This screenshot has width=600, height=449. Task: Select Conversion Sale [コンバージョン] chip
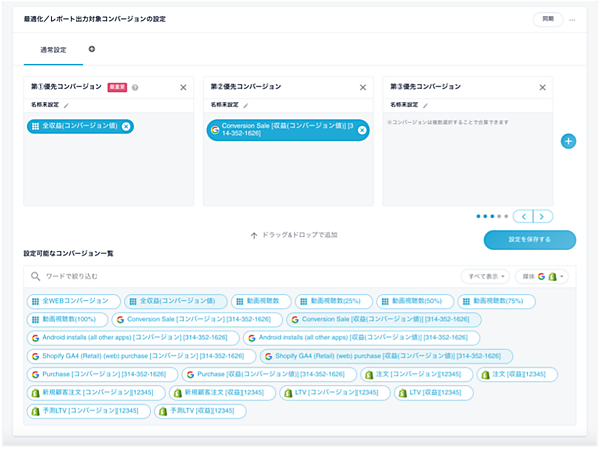point(197,320)
